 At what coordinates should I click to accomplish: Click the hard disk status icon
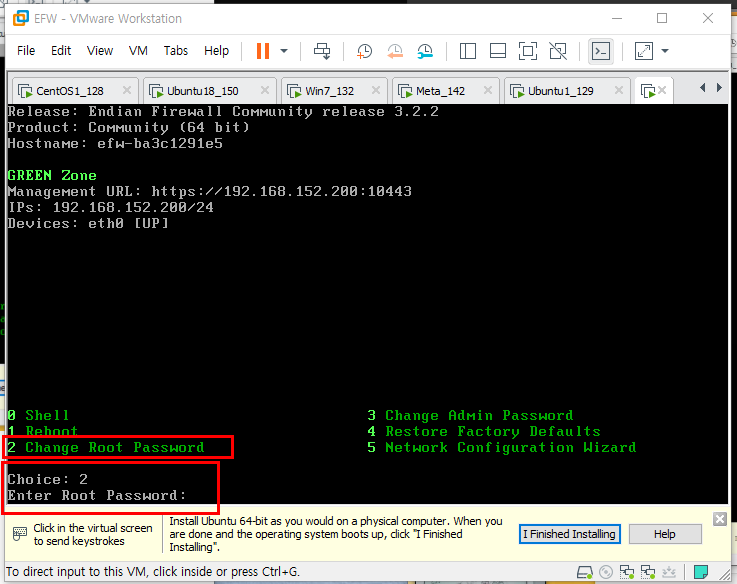tap(585, 572)
